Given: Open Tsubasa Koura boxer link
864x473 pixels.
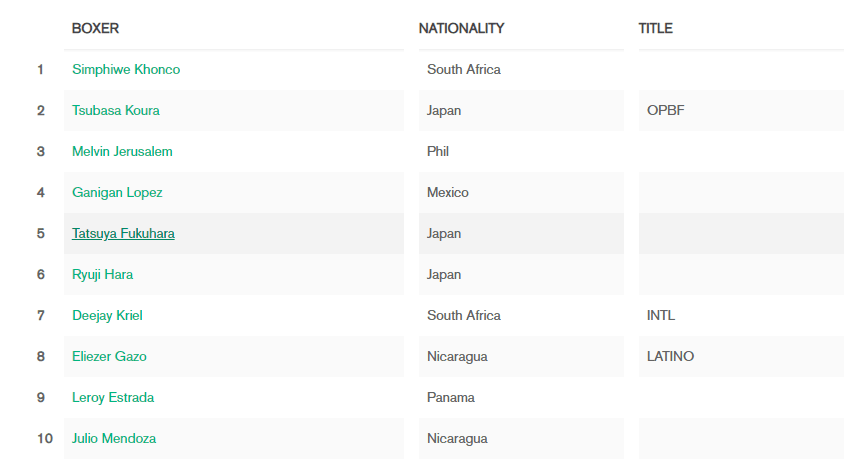Looking at the screenshot, I should point(116,110).
